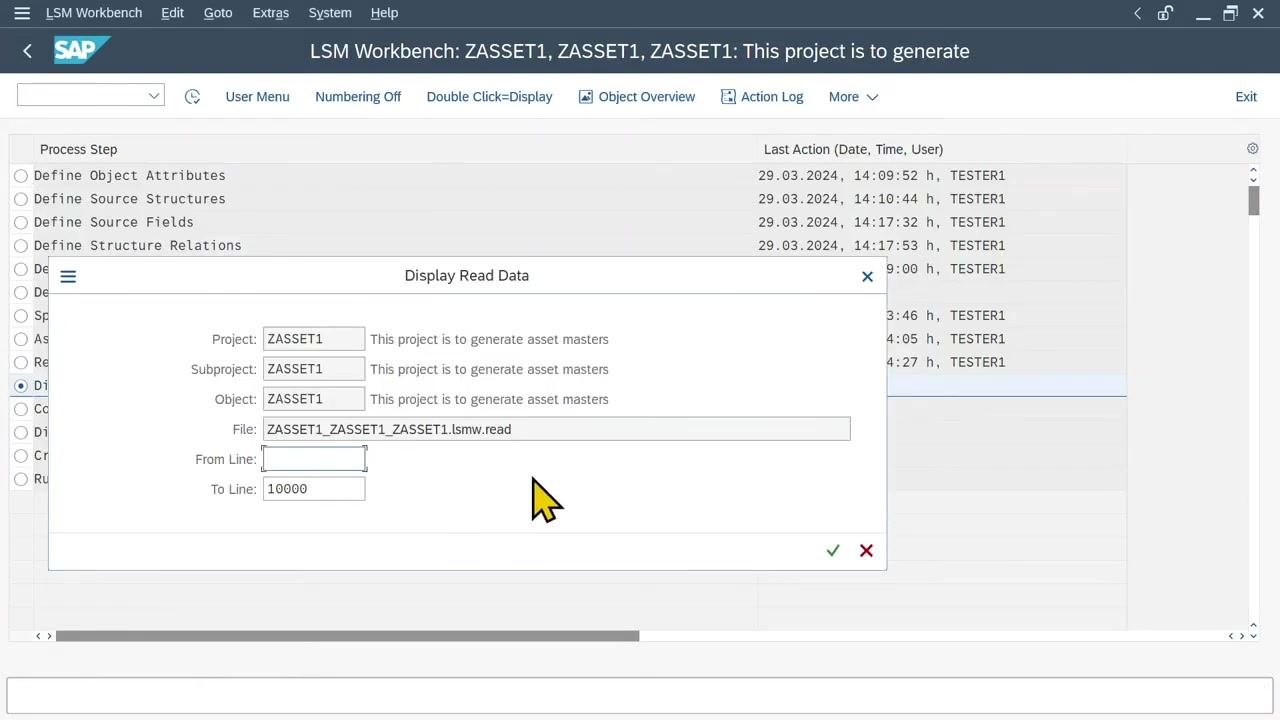Select the Define Source Structures radio button
Image resolution: width=1280 pixels, height=720 pixels.
tap(21, 199)
